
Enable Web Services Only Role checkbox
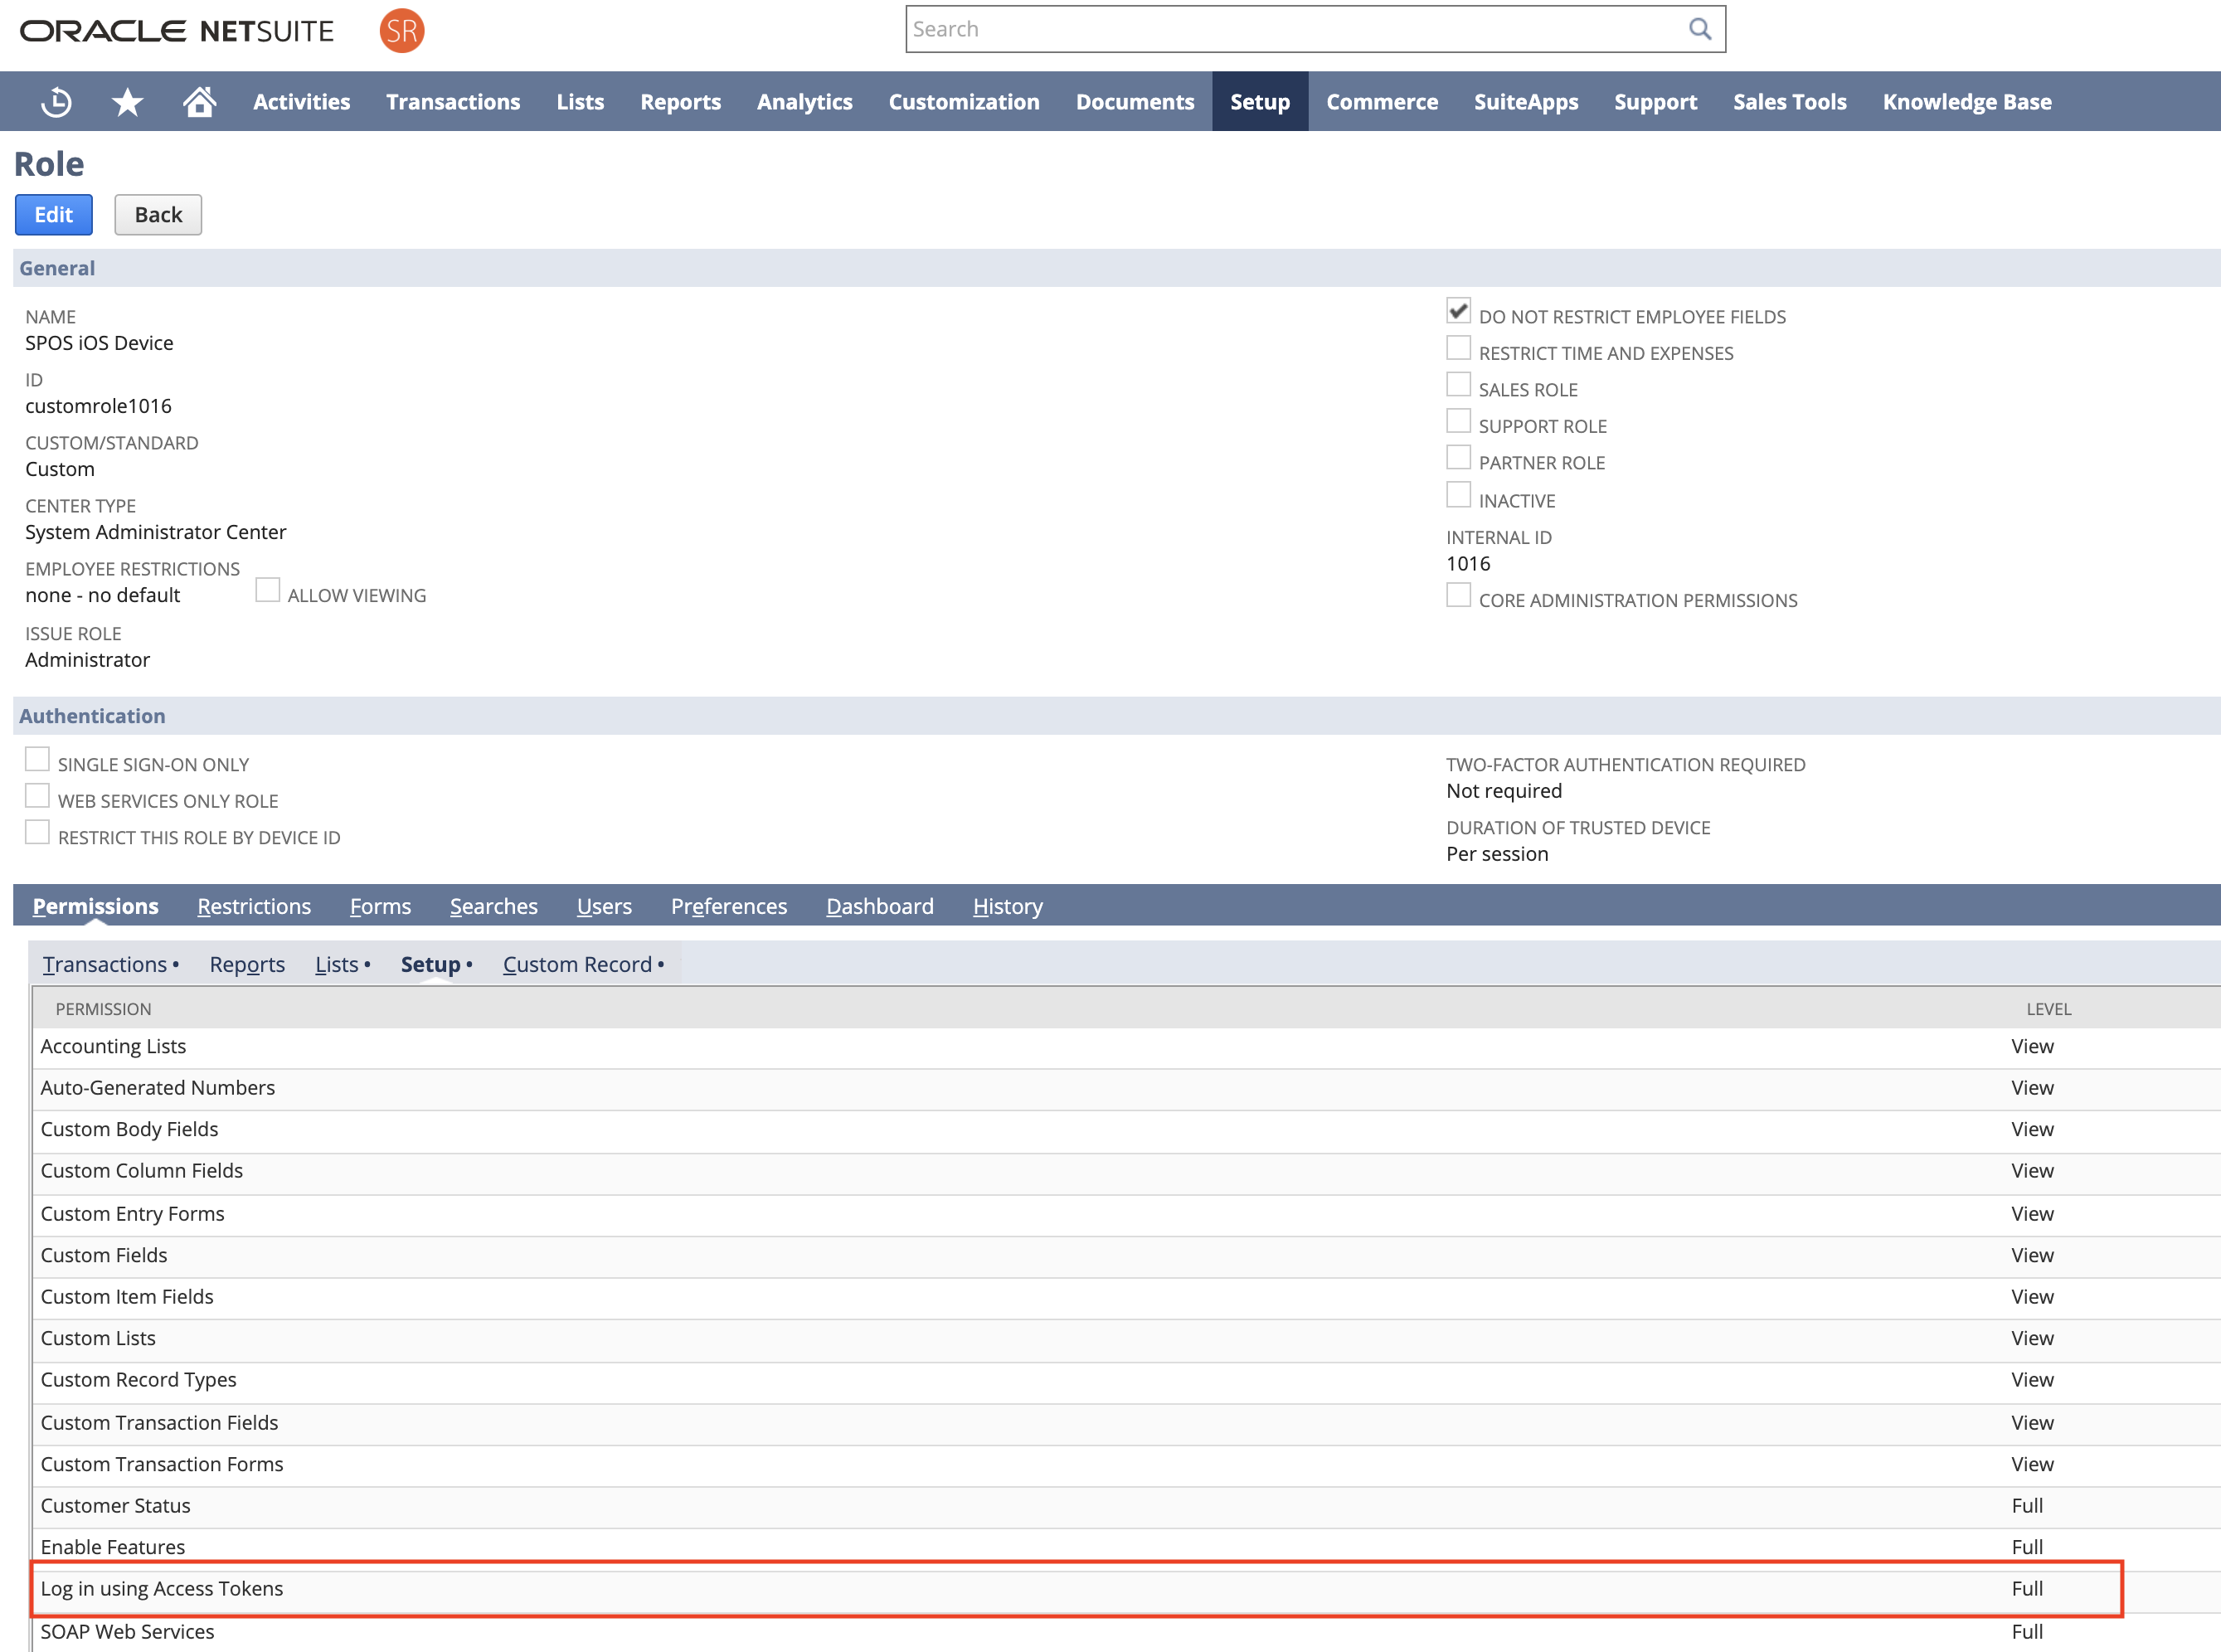pyautogui.click(x=37, y=796)
